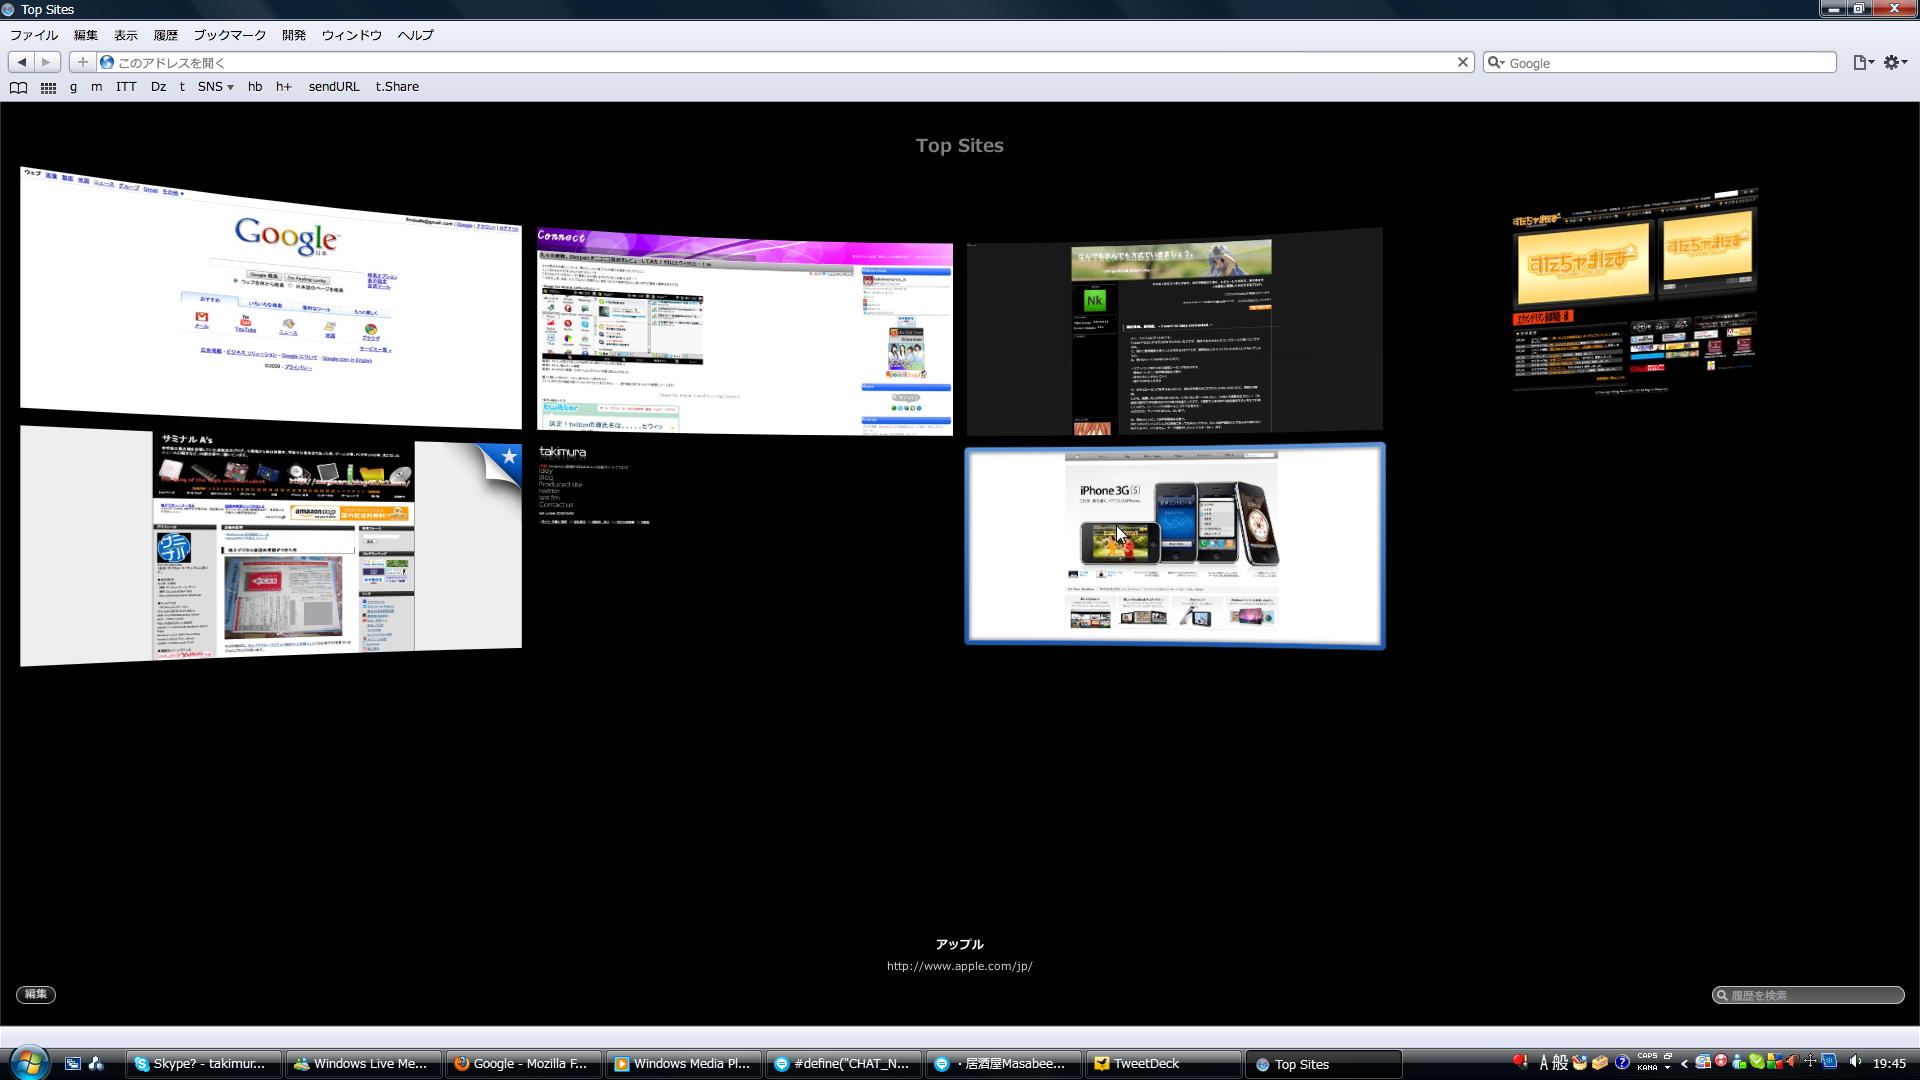Open the ヘルプ menu

(x=416, y=35)
